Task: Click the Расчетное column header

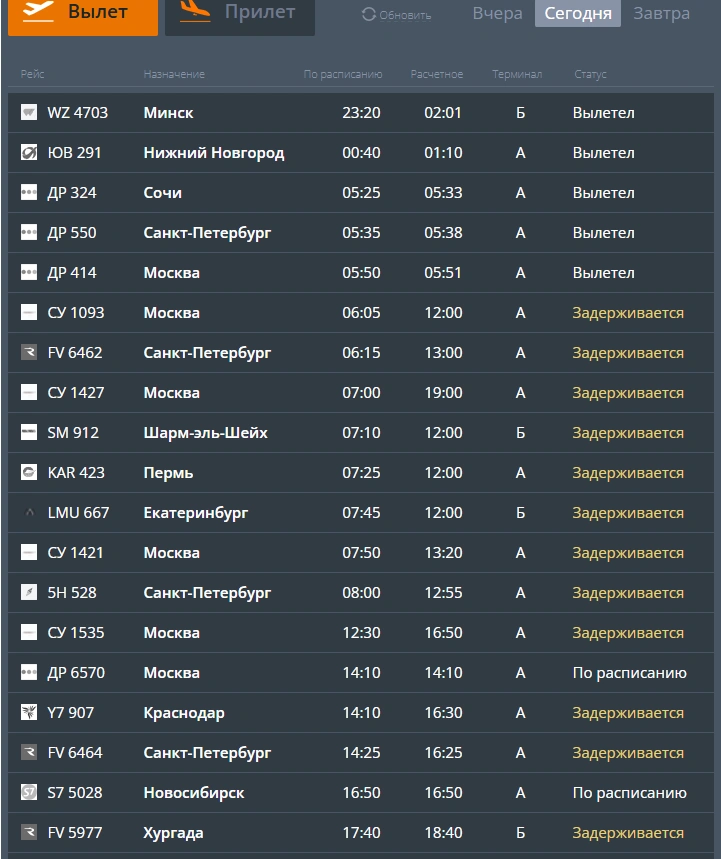Action: click(x=437, y=74)
